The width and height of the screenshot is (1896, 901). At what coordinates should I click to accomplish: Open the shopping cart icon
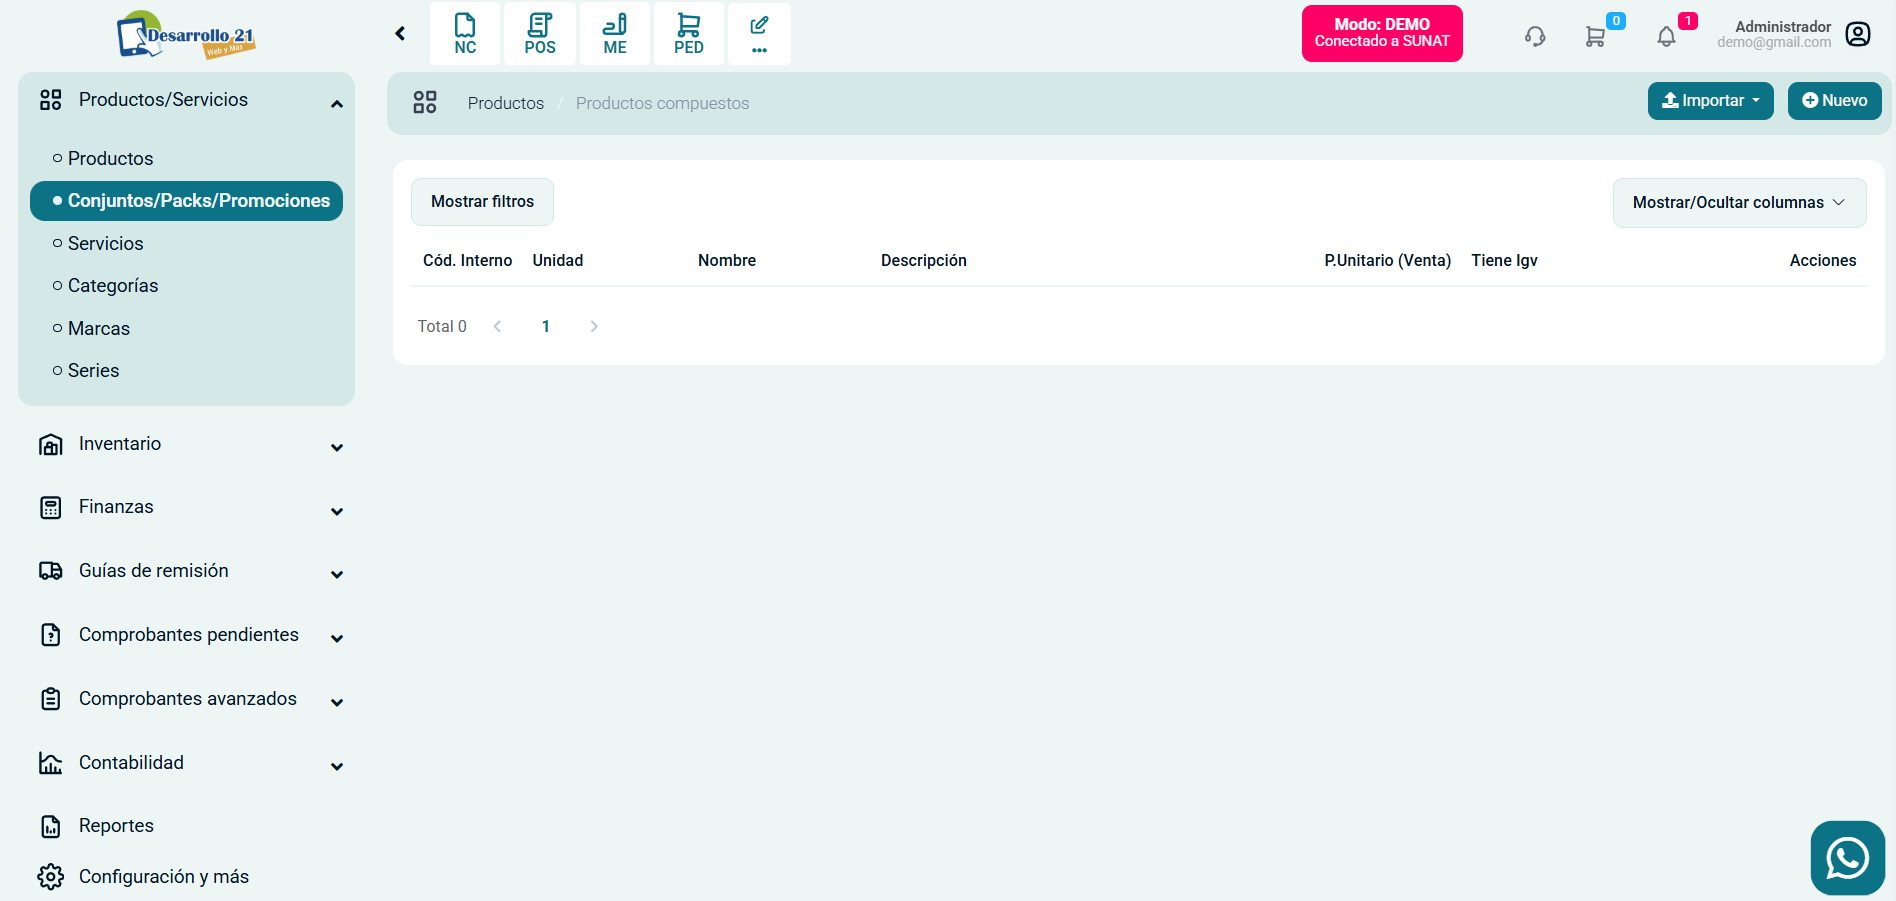(x=1595, y=37)
